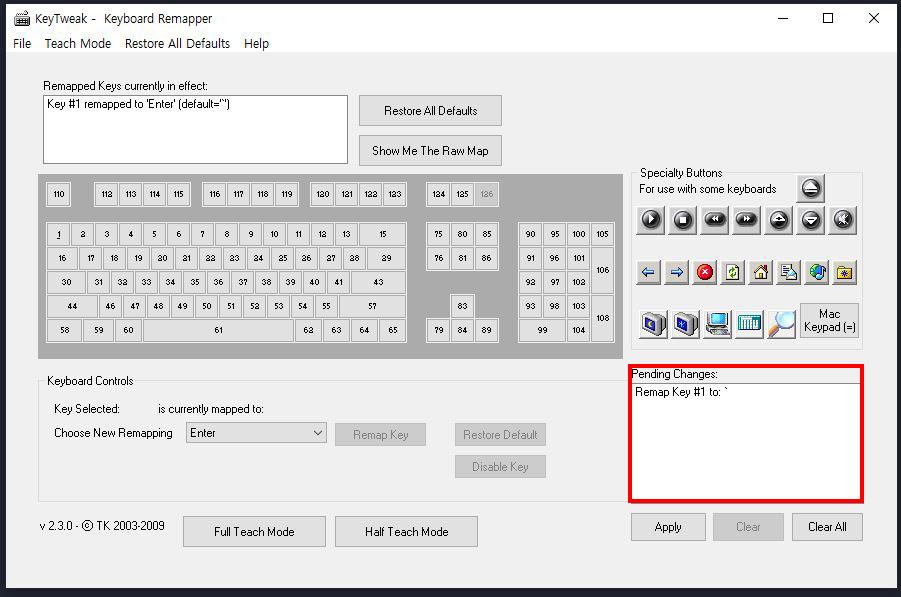Choose the Sleep monitor with moon icon
The width and height of the screenshot is (901, 597).
pos(653,324)
